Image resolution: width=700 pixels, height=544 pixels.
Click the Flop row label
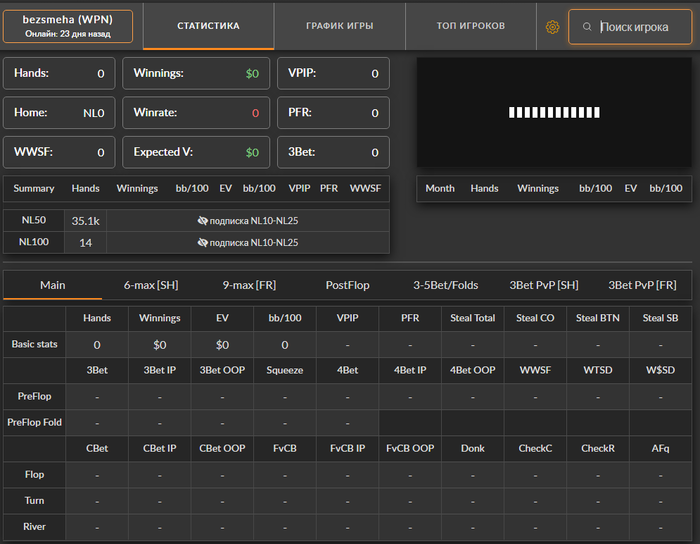pos(34,474)
